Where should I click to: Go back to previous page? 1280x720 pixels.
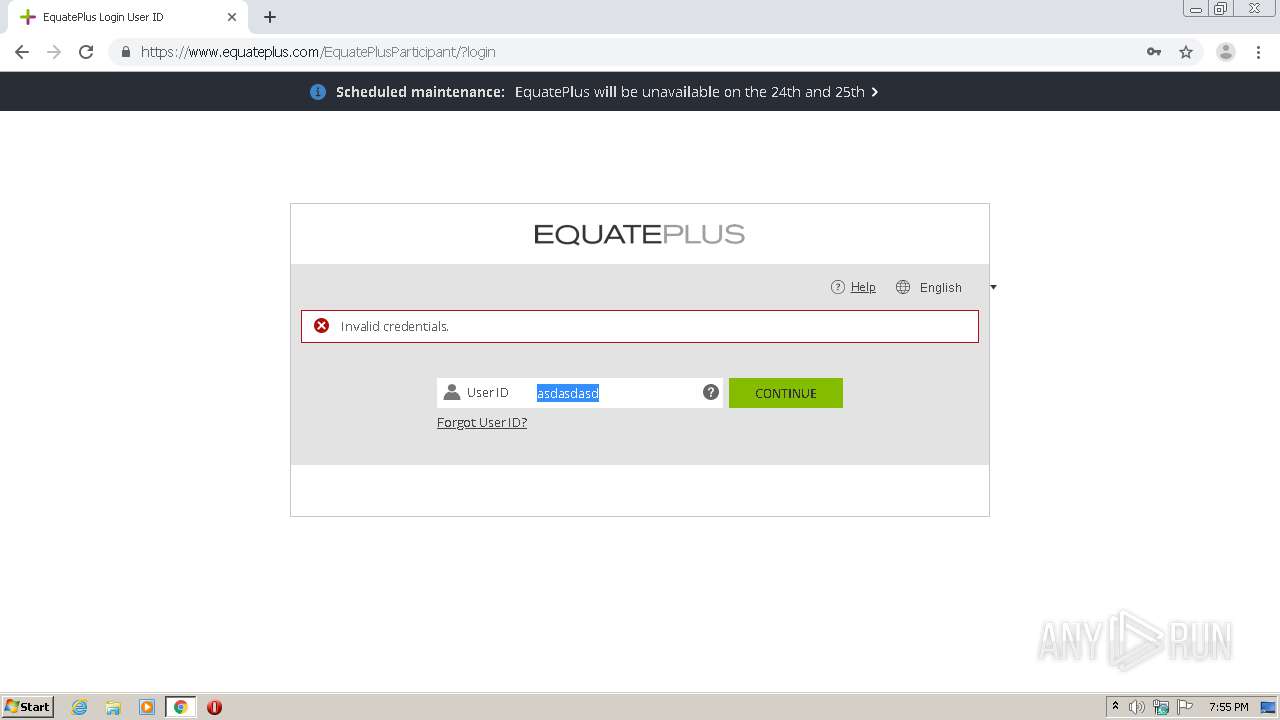coord(22,52)
